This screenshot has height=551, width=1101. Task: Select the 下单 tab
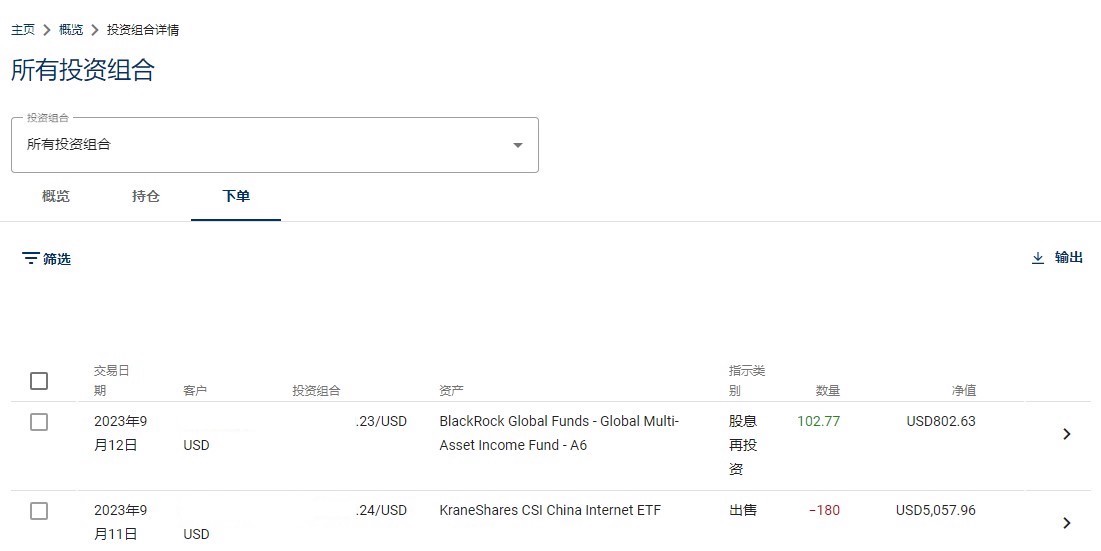pyautogui.click(x=236, y=197)
